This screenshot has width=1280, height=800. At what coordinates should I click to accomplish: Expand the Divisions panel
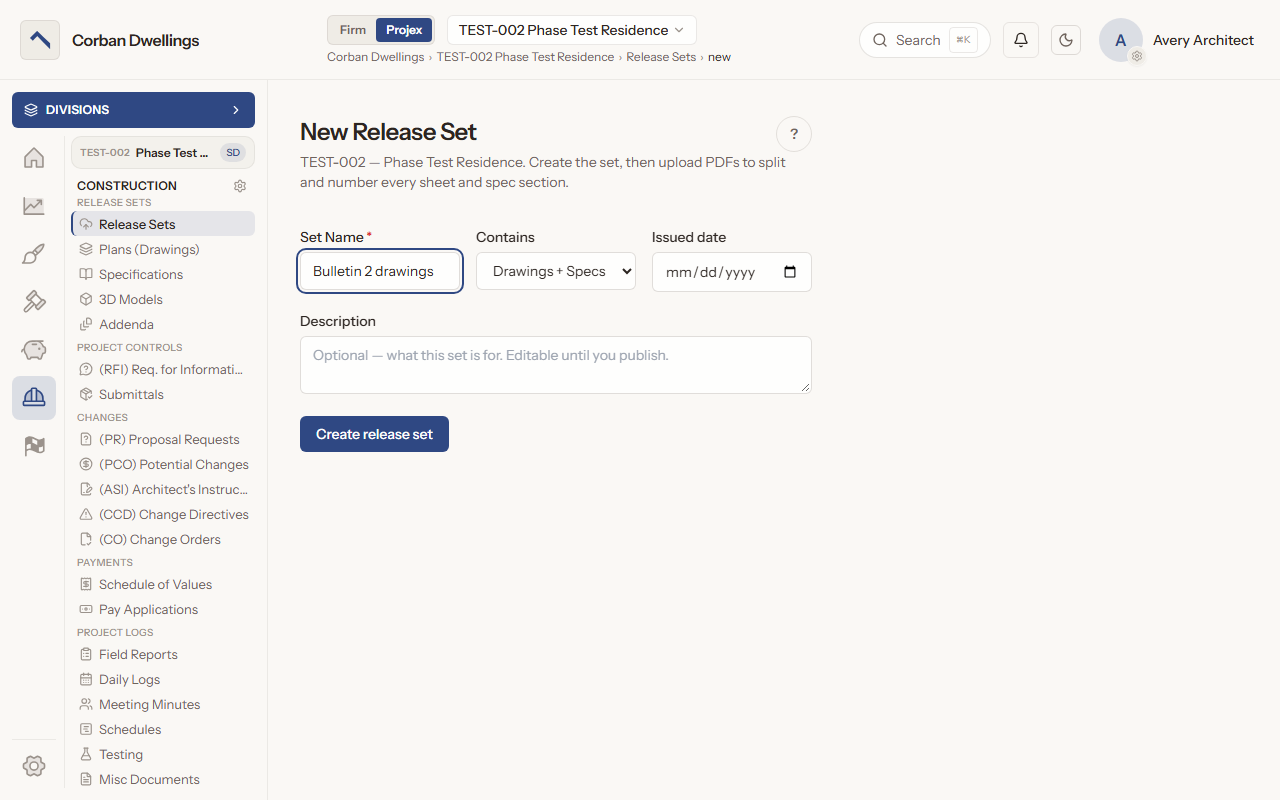[x=133, y=110]
